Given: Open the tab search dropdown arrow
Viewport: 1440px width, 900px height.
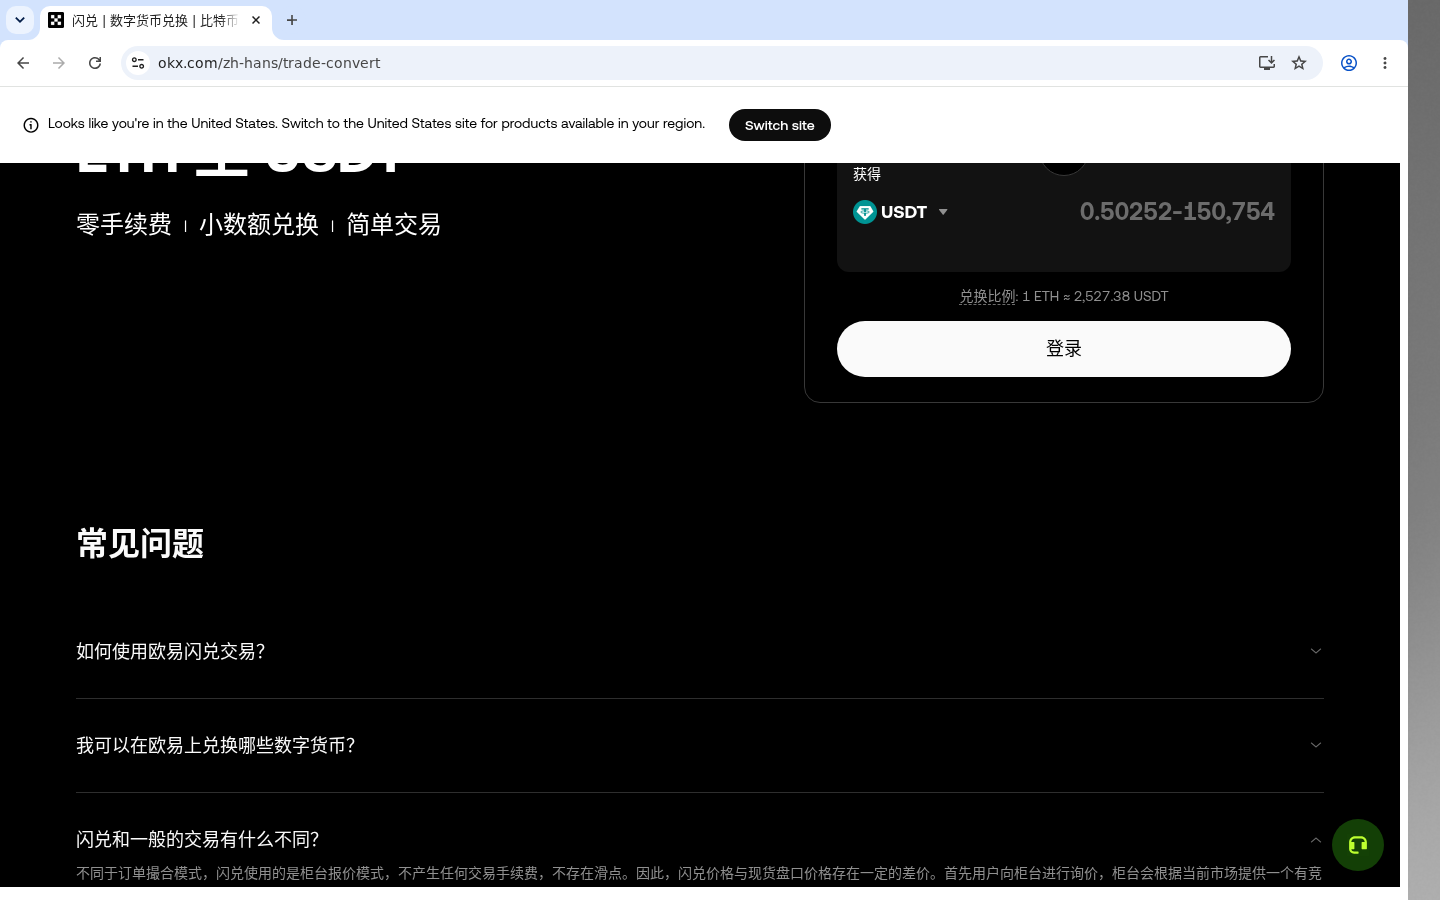Looking at the screenshot, I should [x=20, y=20].
